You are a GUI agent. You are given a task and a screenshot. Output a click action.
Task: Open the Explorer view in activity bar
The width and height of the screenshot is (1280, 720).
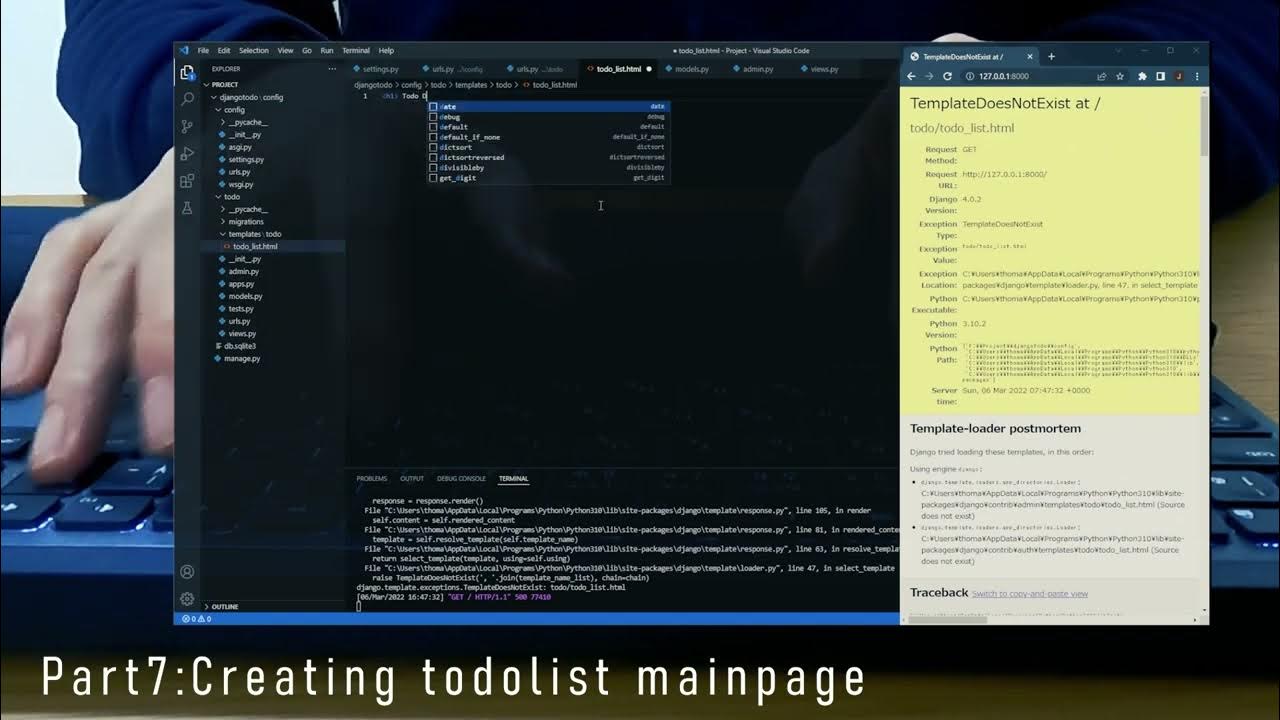(x=186, y=73)
